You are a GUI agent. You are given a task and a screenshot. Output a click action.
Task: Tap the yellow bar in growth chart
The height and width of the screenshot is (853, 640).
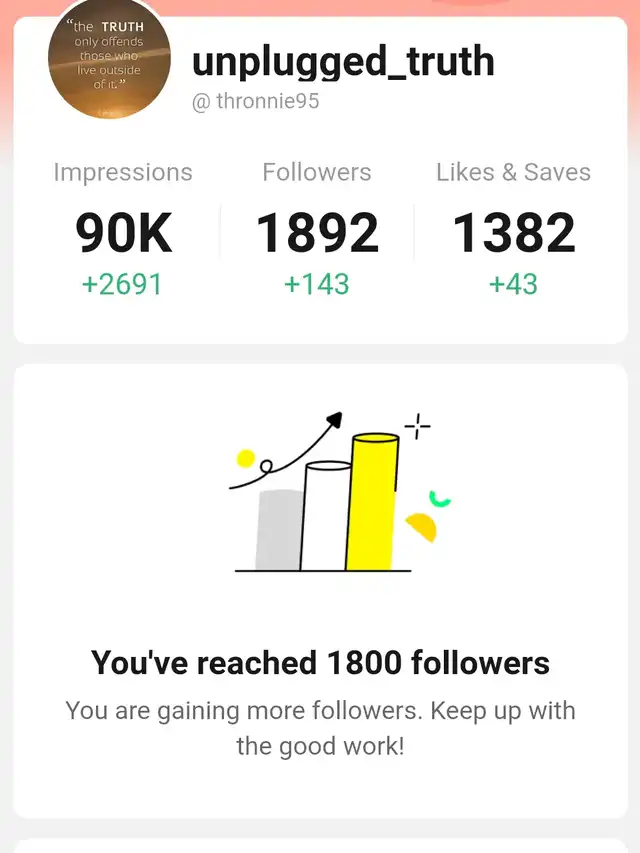click(373, 502)
